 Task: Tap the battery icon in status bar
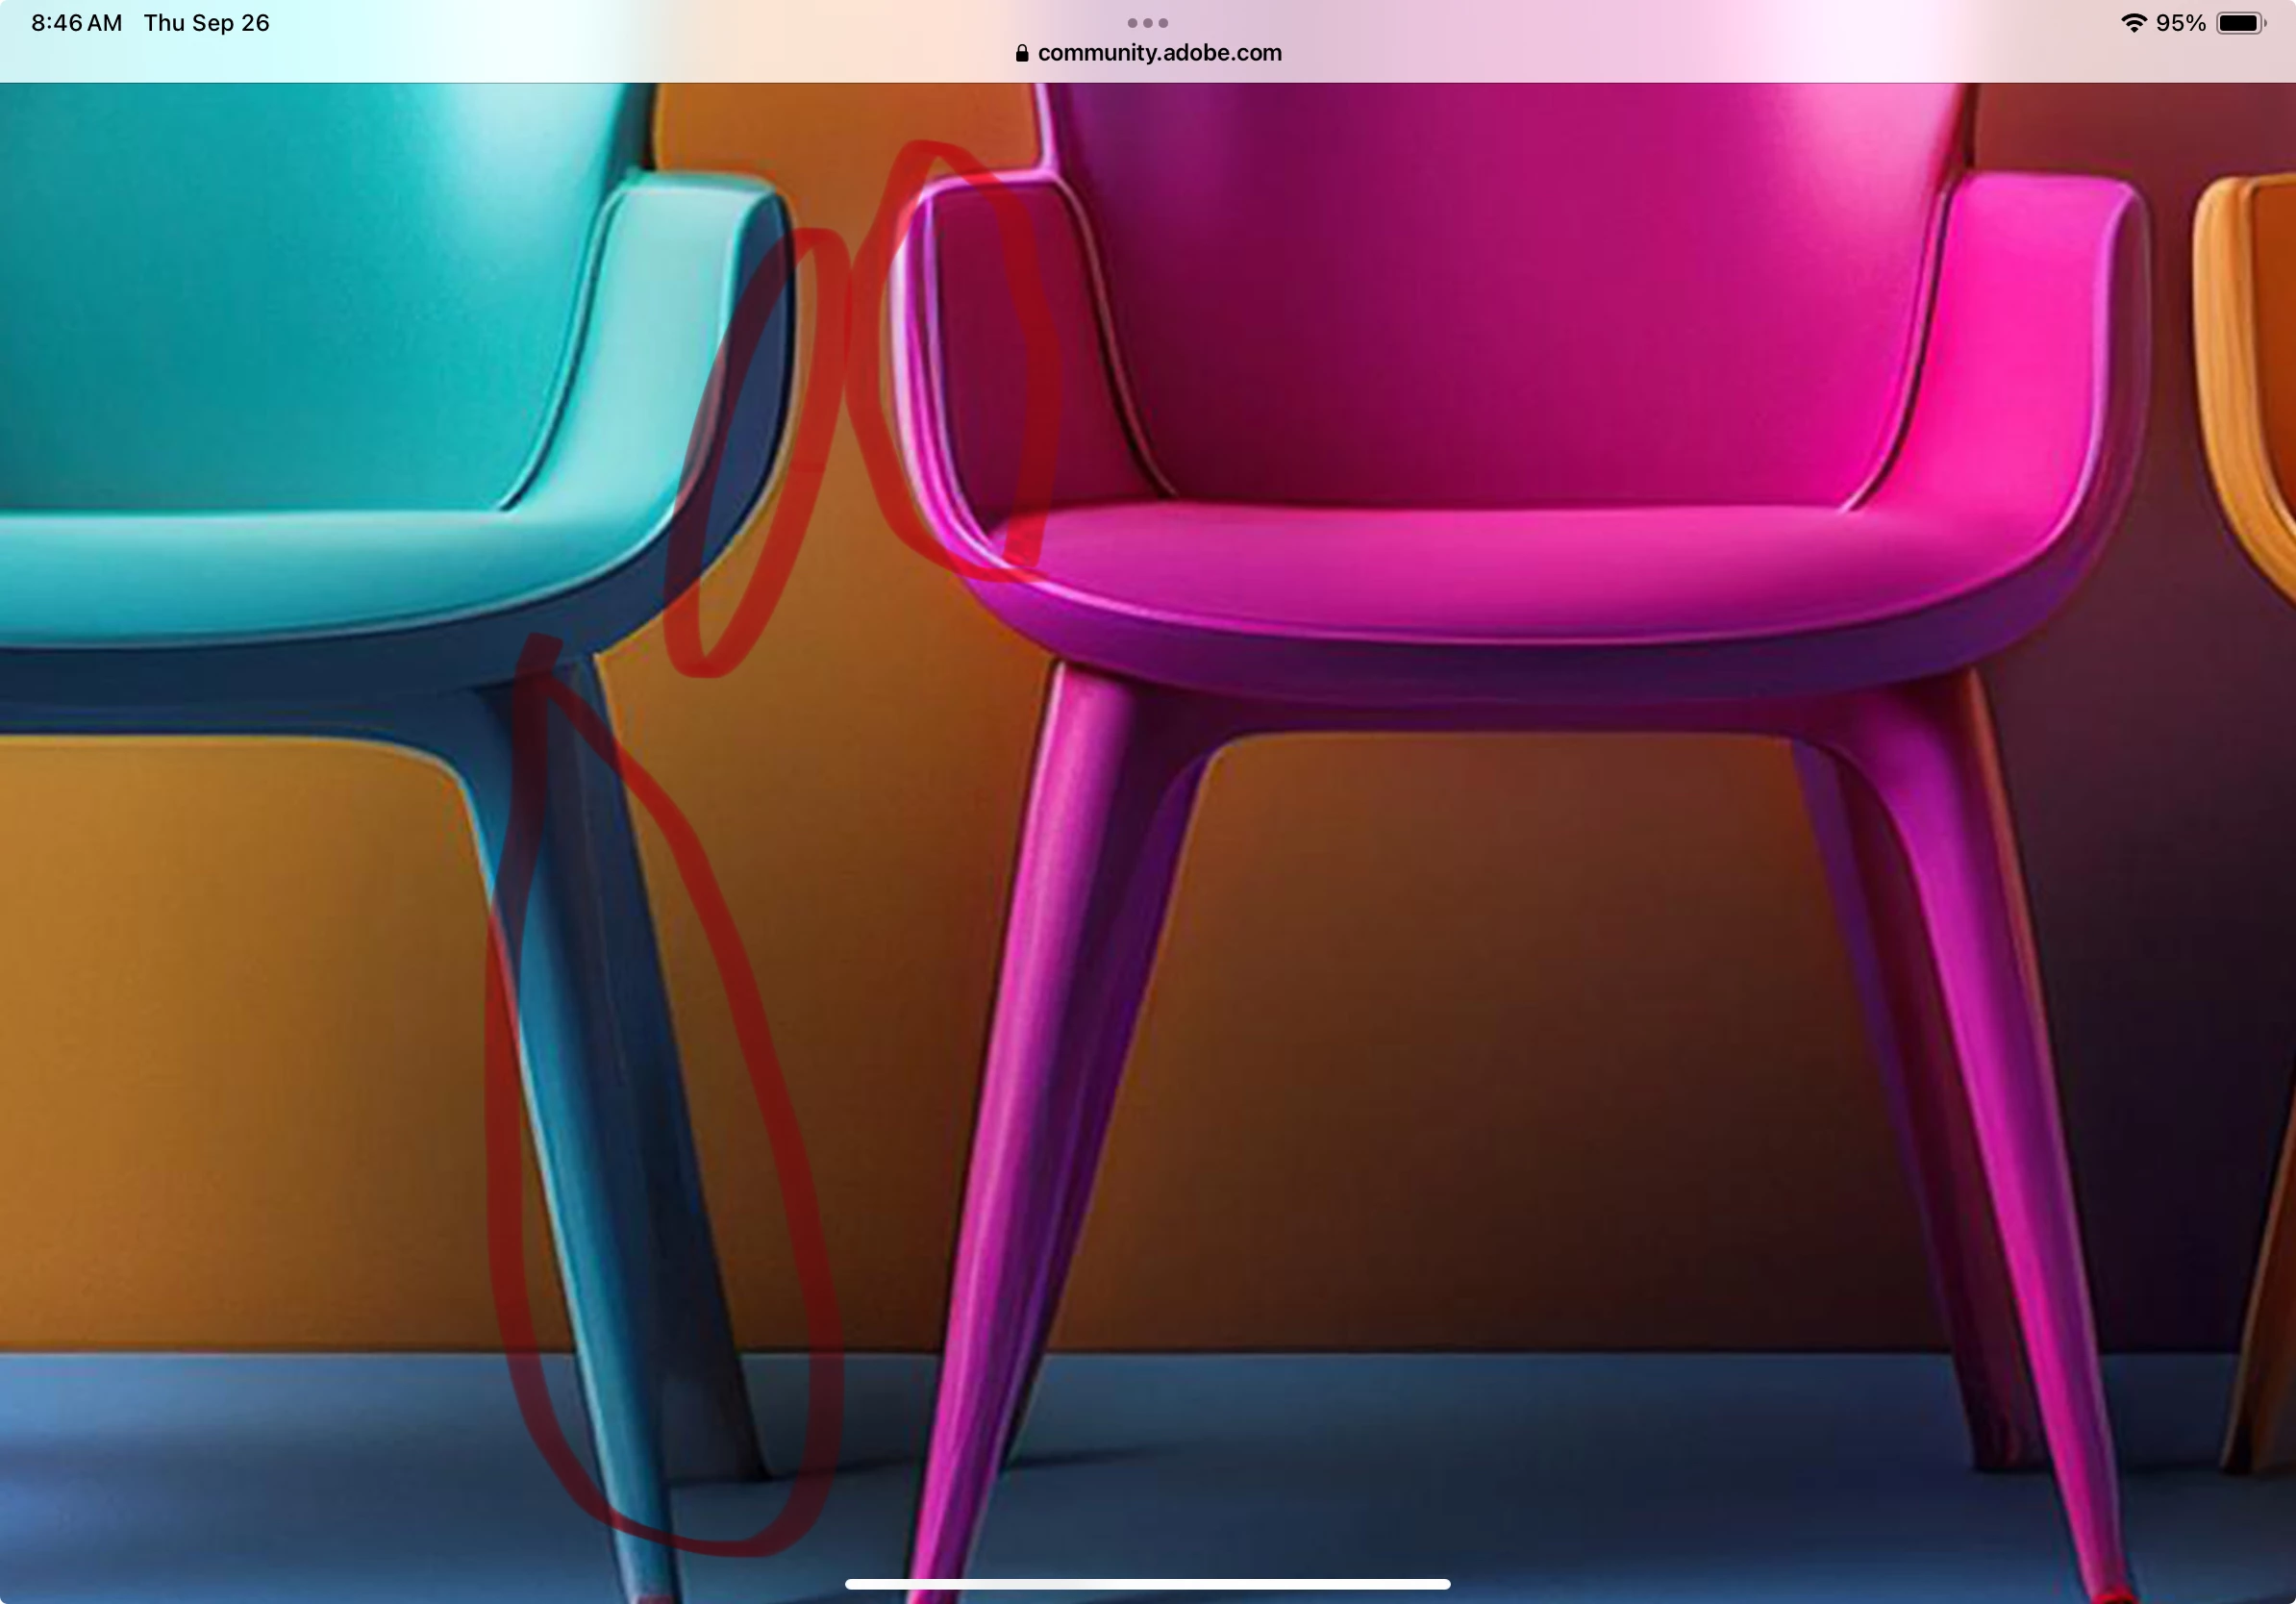coord(2240,23)
